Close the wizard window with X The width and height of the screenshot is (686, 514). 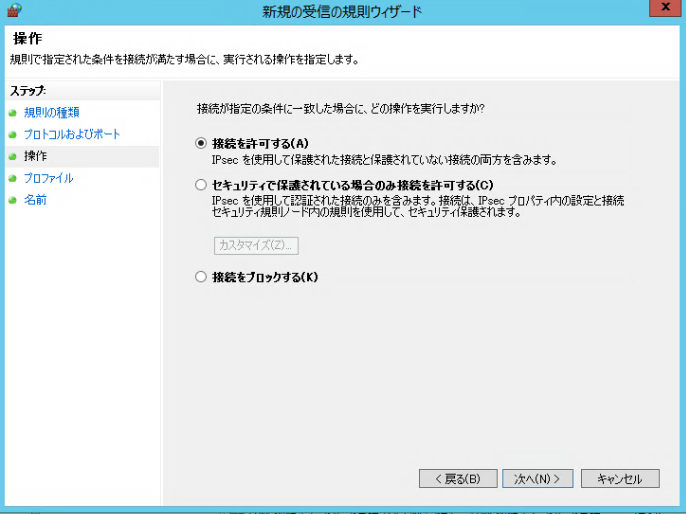point(665,7)
